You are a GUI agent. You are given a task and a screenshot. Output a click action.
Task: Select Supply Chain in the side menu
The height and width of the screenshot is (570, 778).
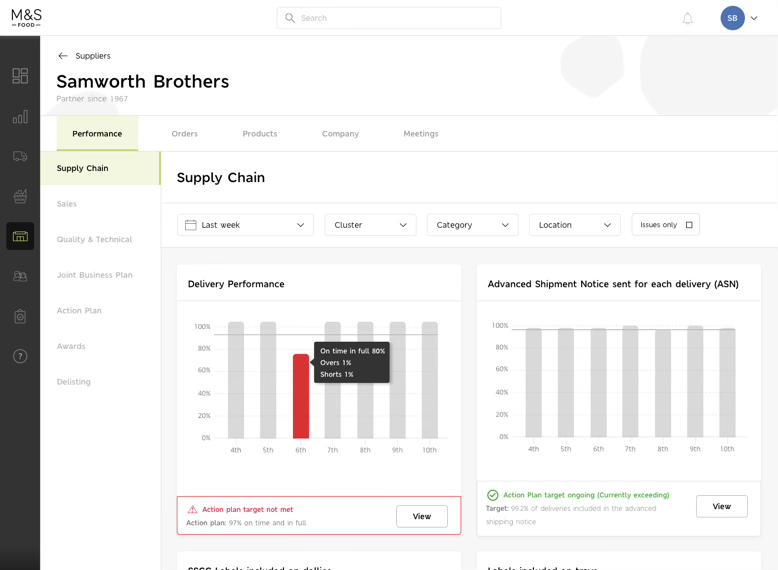(x=100, y=168)
